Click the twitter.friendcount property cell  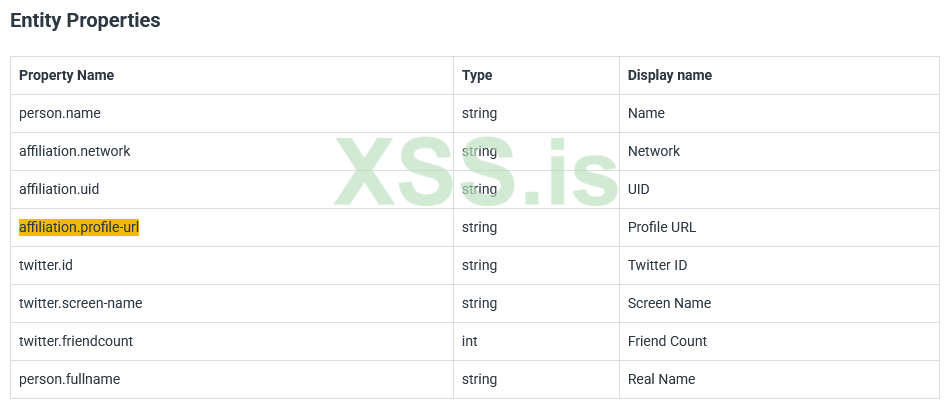tap(76, 341)
